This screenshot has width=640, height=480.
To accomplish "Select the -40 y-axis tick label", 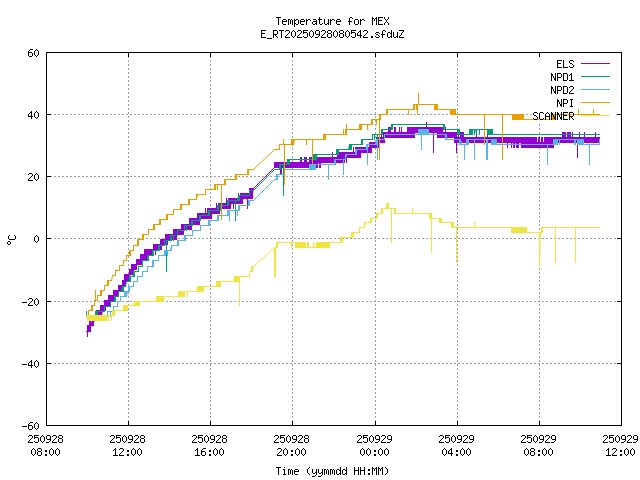I will coord(30,363).
